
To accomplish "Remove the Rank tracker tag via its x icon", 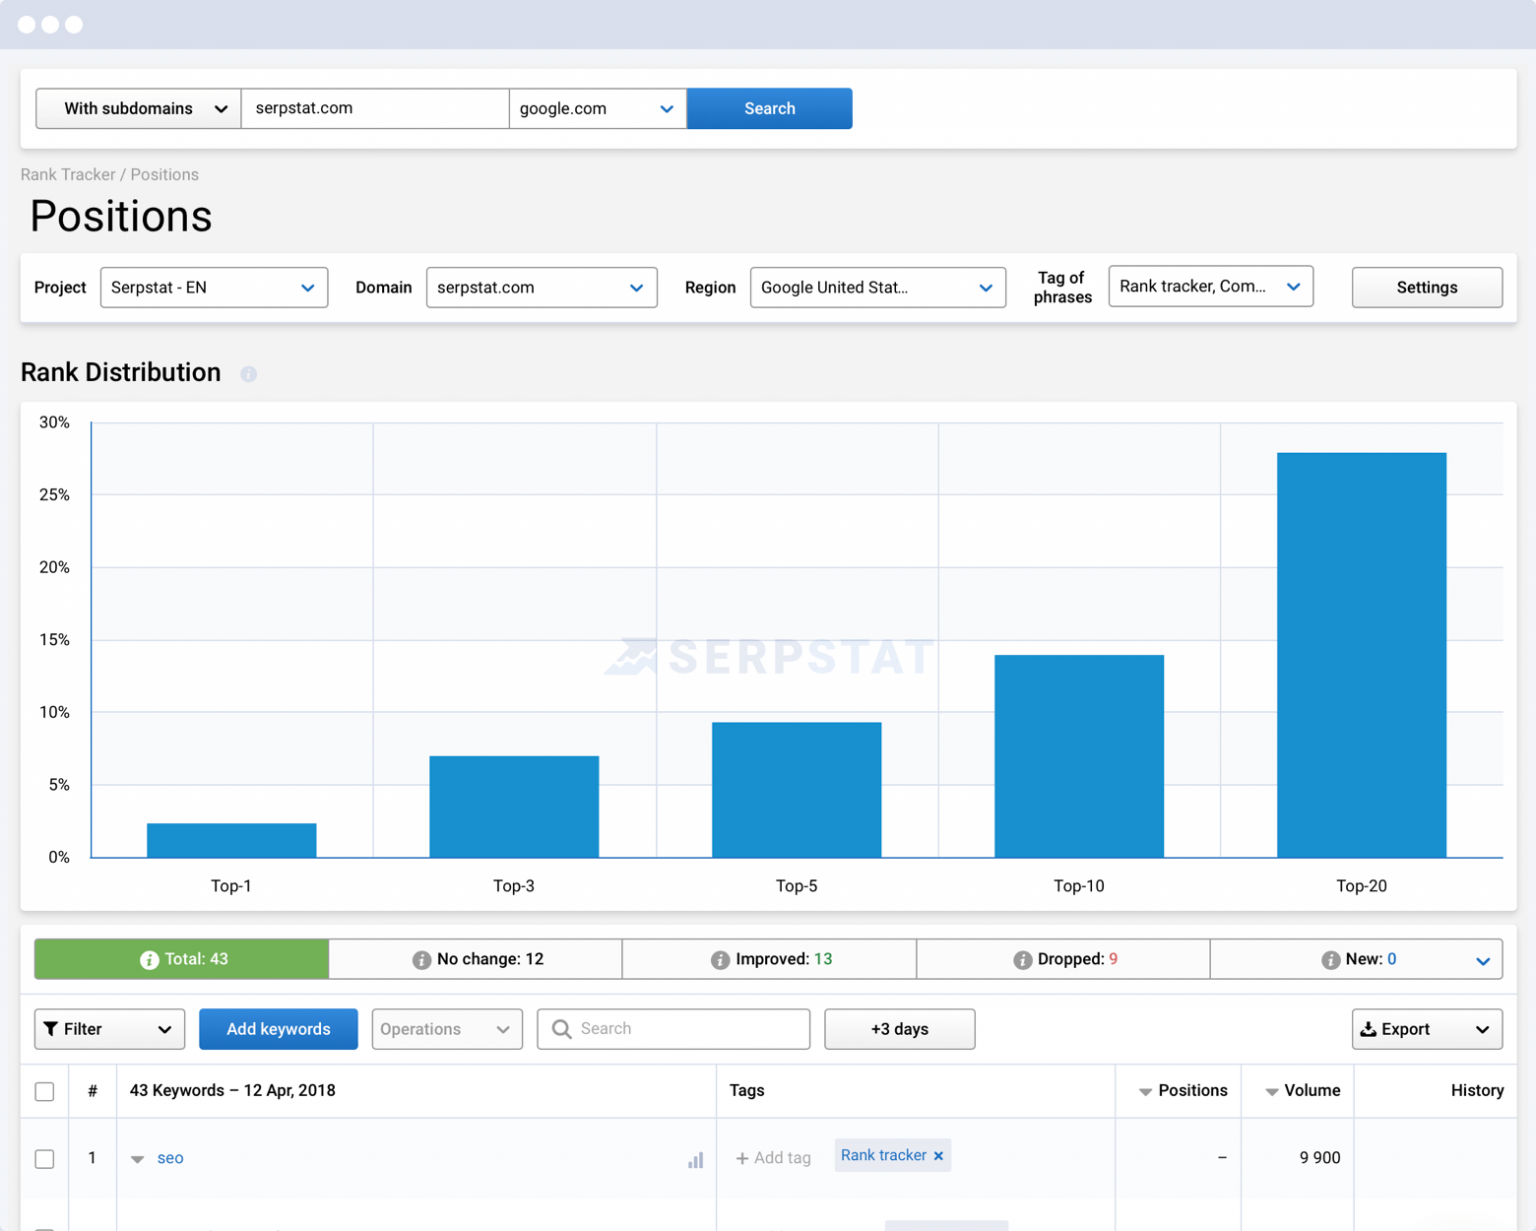I will (938, 1155).
